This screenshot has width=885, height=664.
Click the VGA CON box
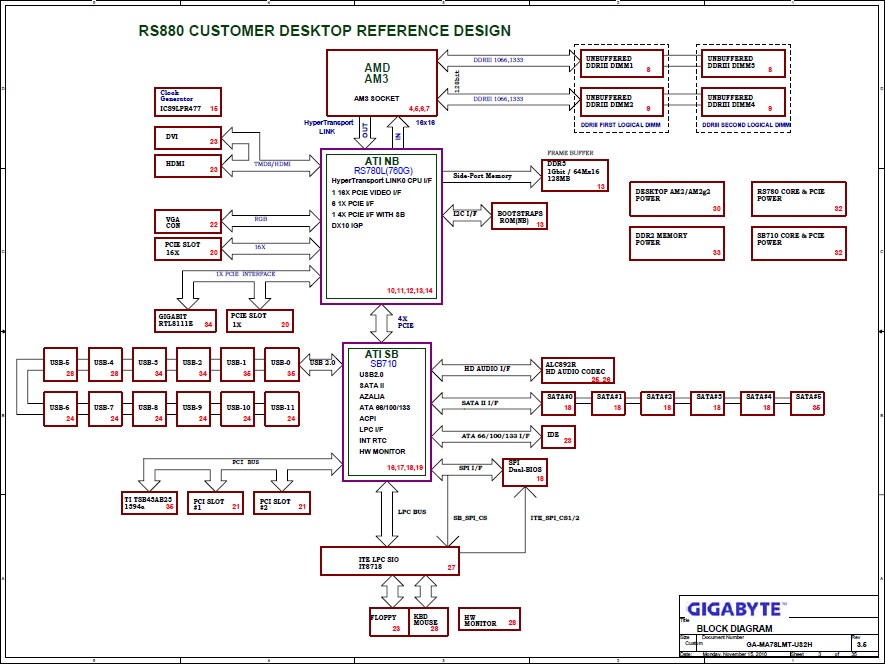pyautogui.click(x=188, y=220)
